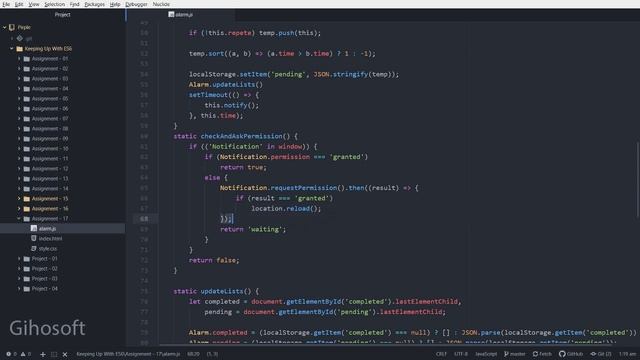The image size is (640, 360).
Task: Click the square panel icon in status bar
Action: tap(54, 354)
